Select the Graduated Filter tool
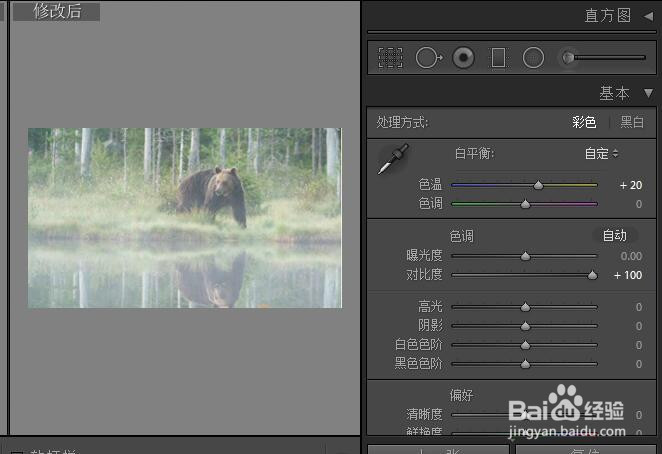Viewport: 662px width, 454px height. click(498, 57)
